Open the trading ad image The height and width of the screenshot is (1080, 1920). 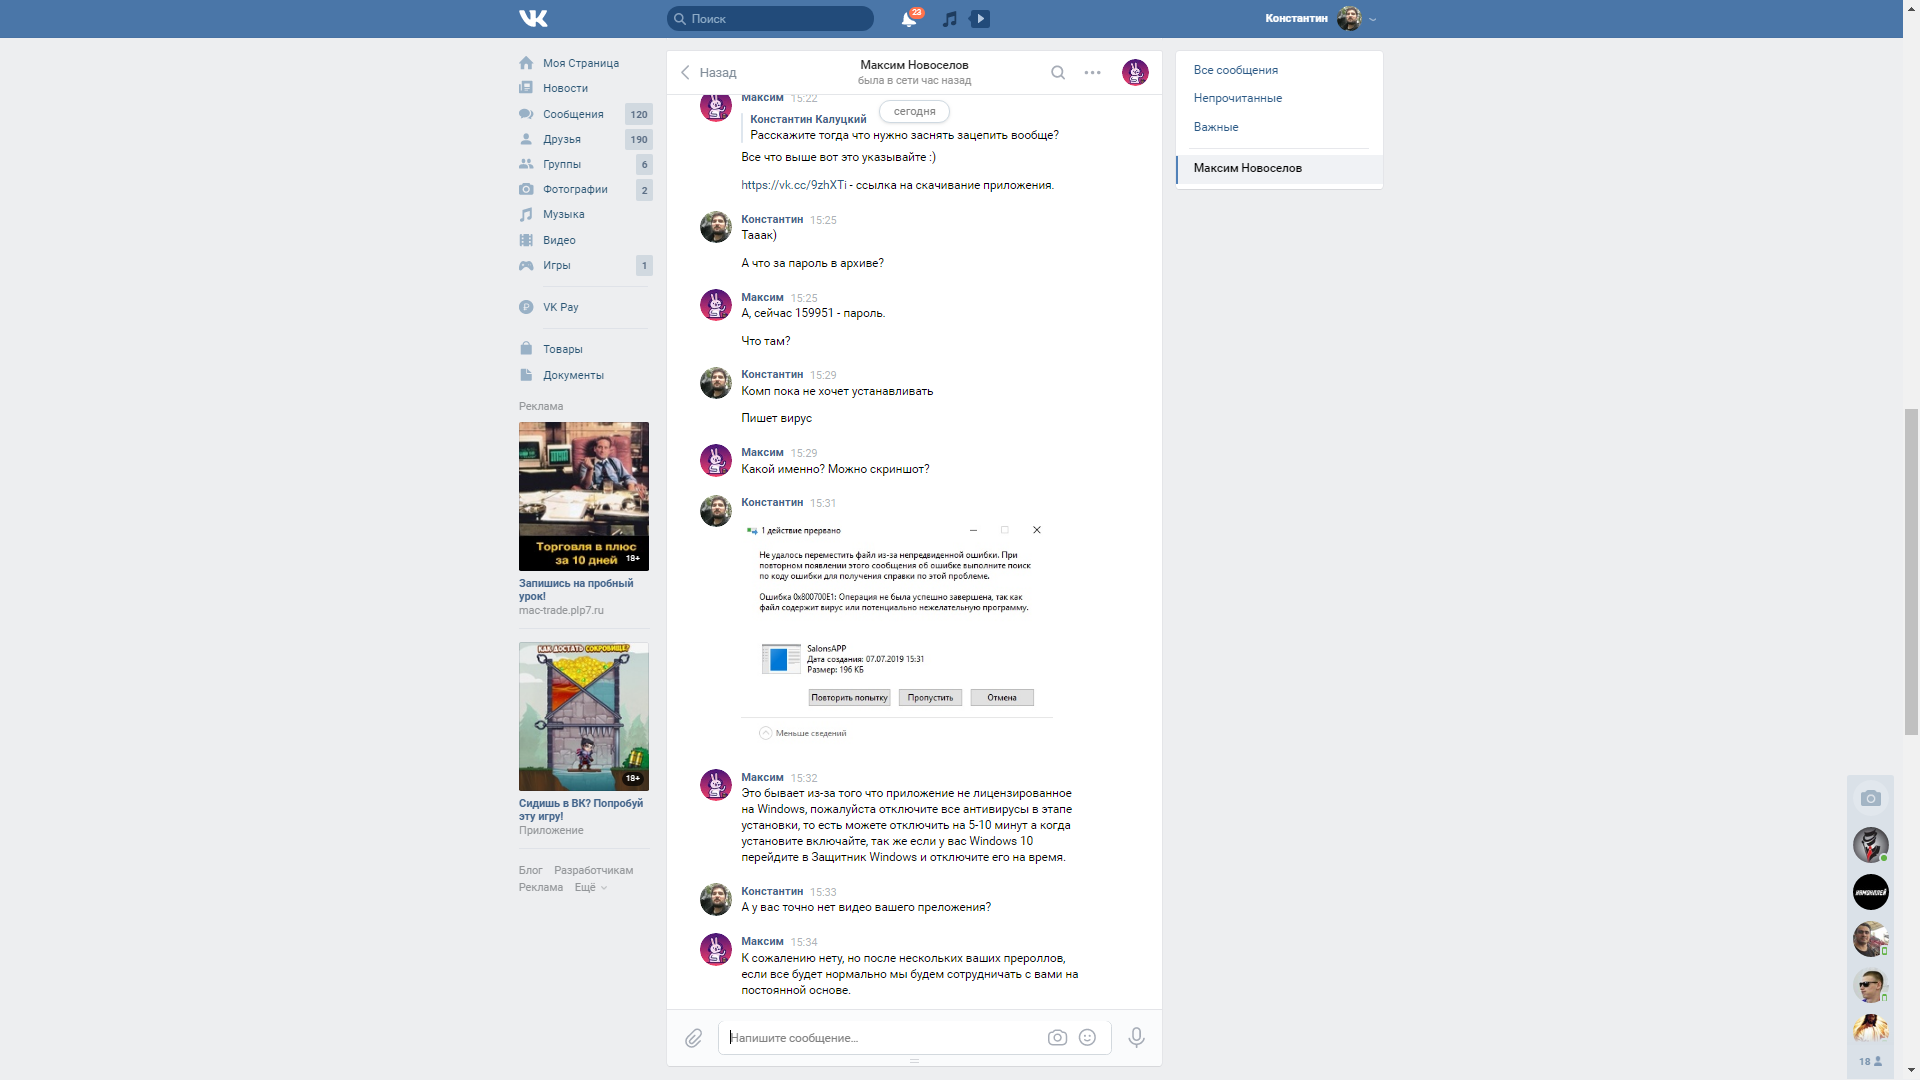584,496
